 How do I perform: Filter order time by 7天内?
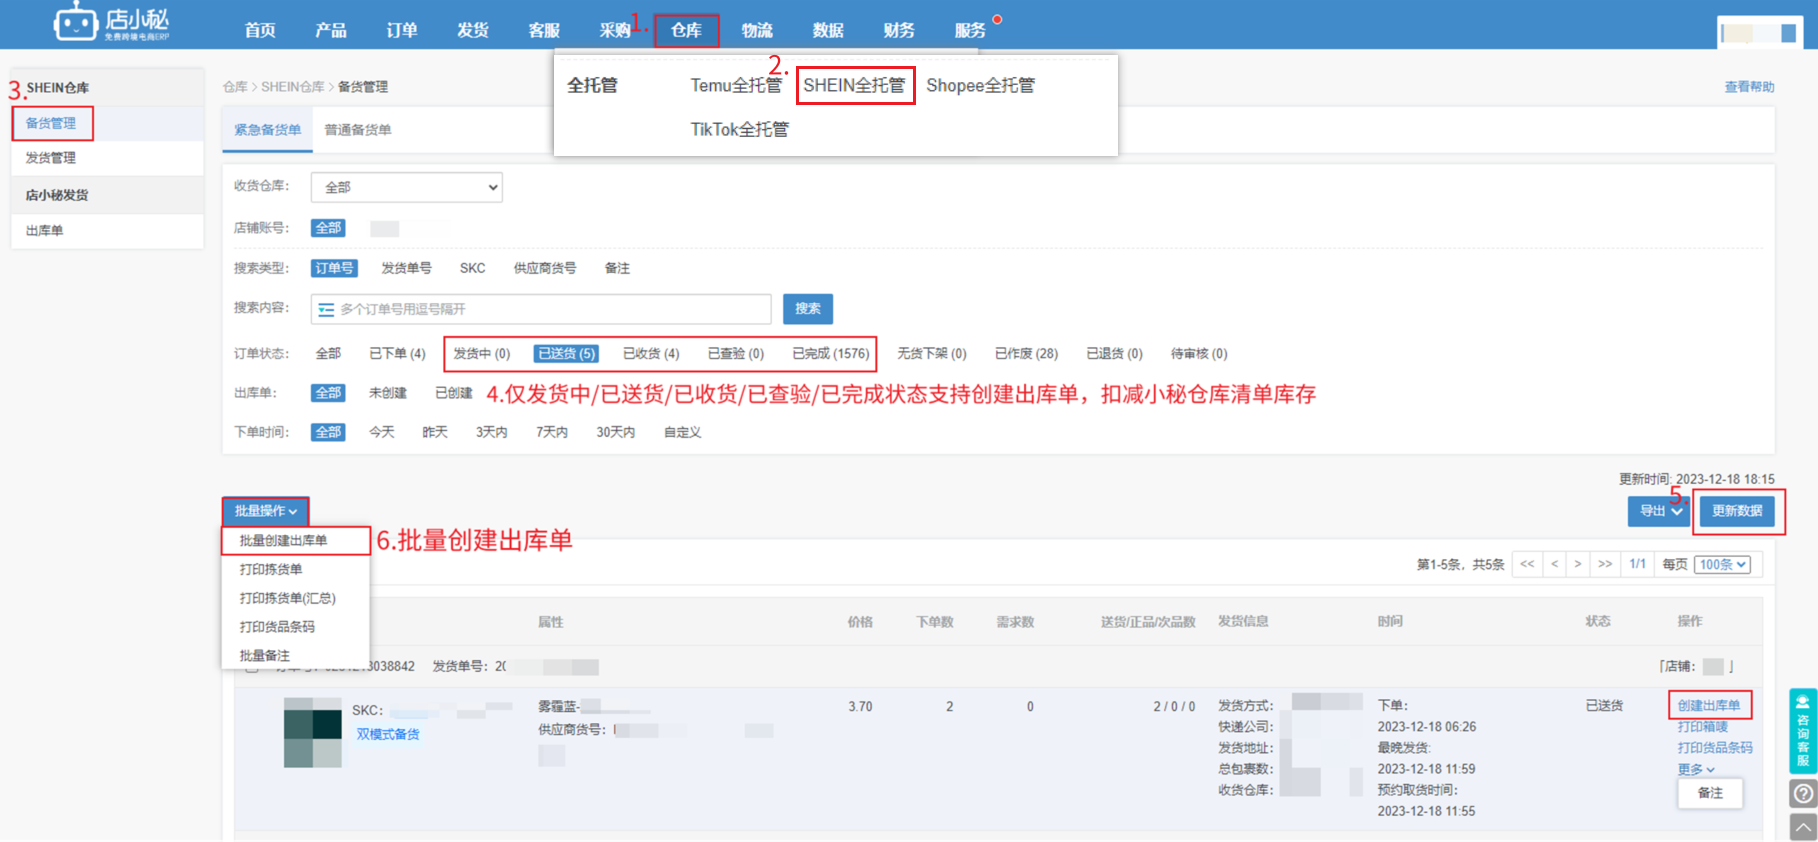pyautogui.click(x=552, y=432)
